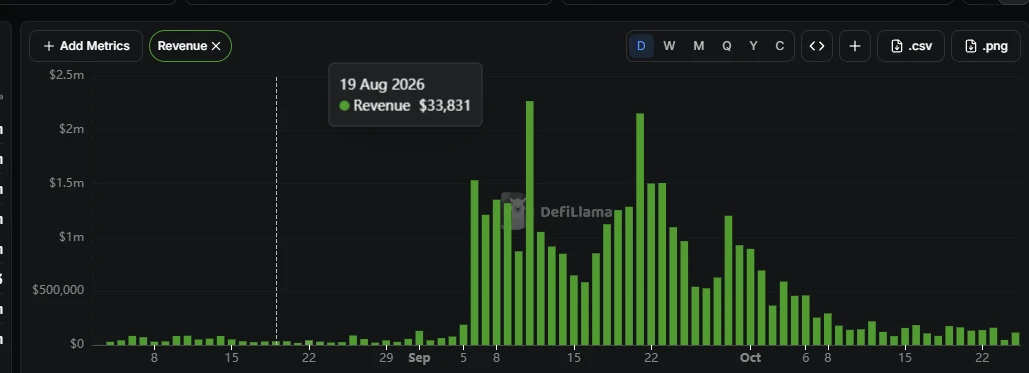Download chart data as .csv
Screen dimensions: 1029x373
coord(911,46)
